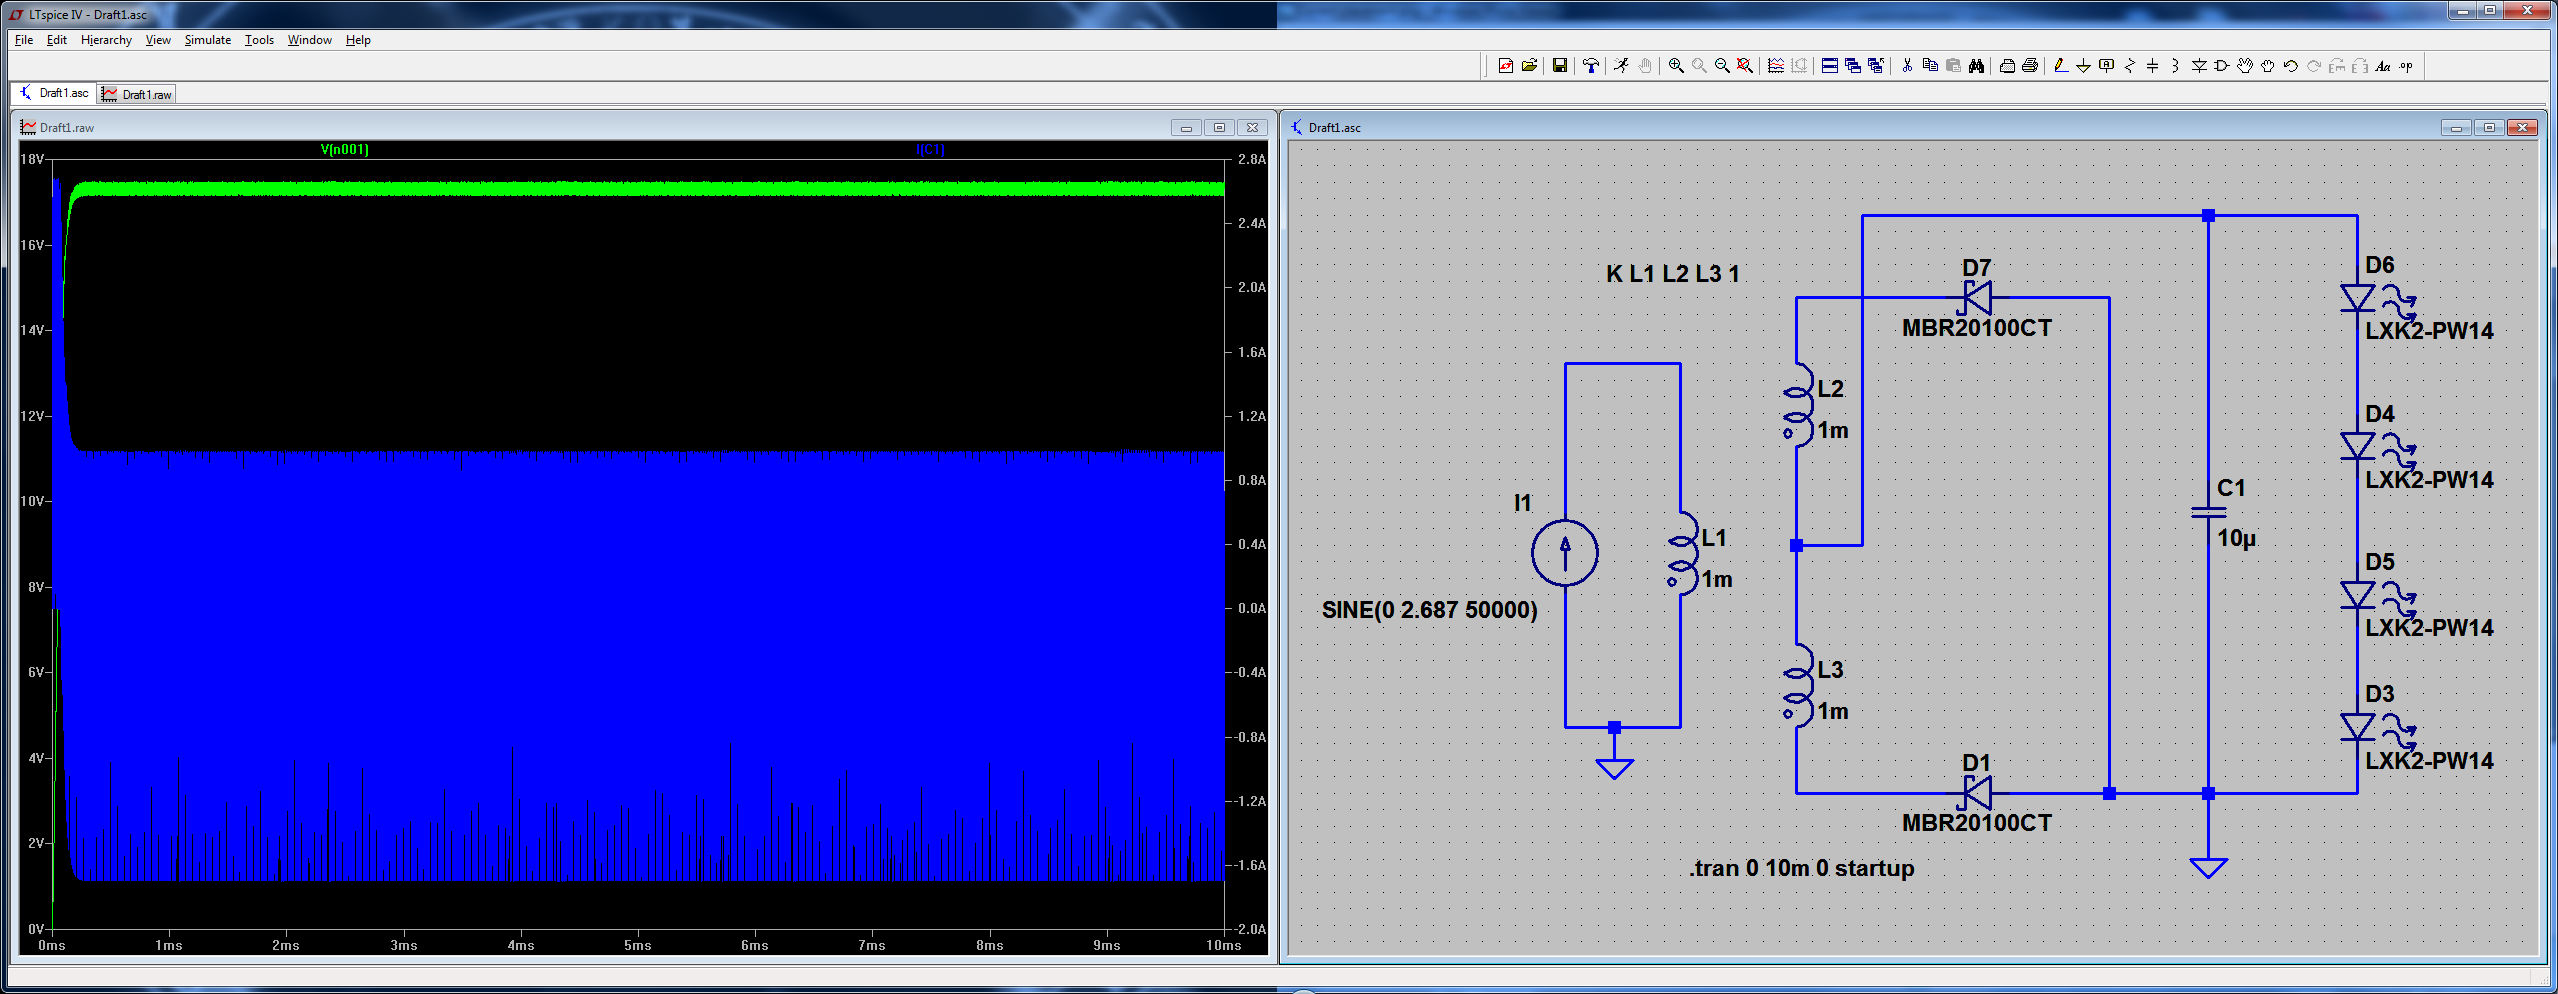Select the Copy tool

click(1930, 66)
